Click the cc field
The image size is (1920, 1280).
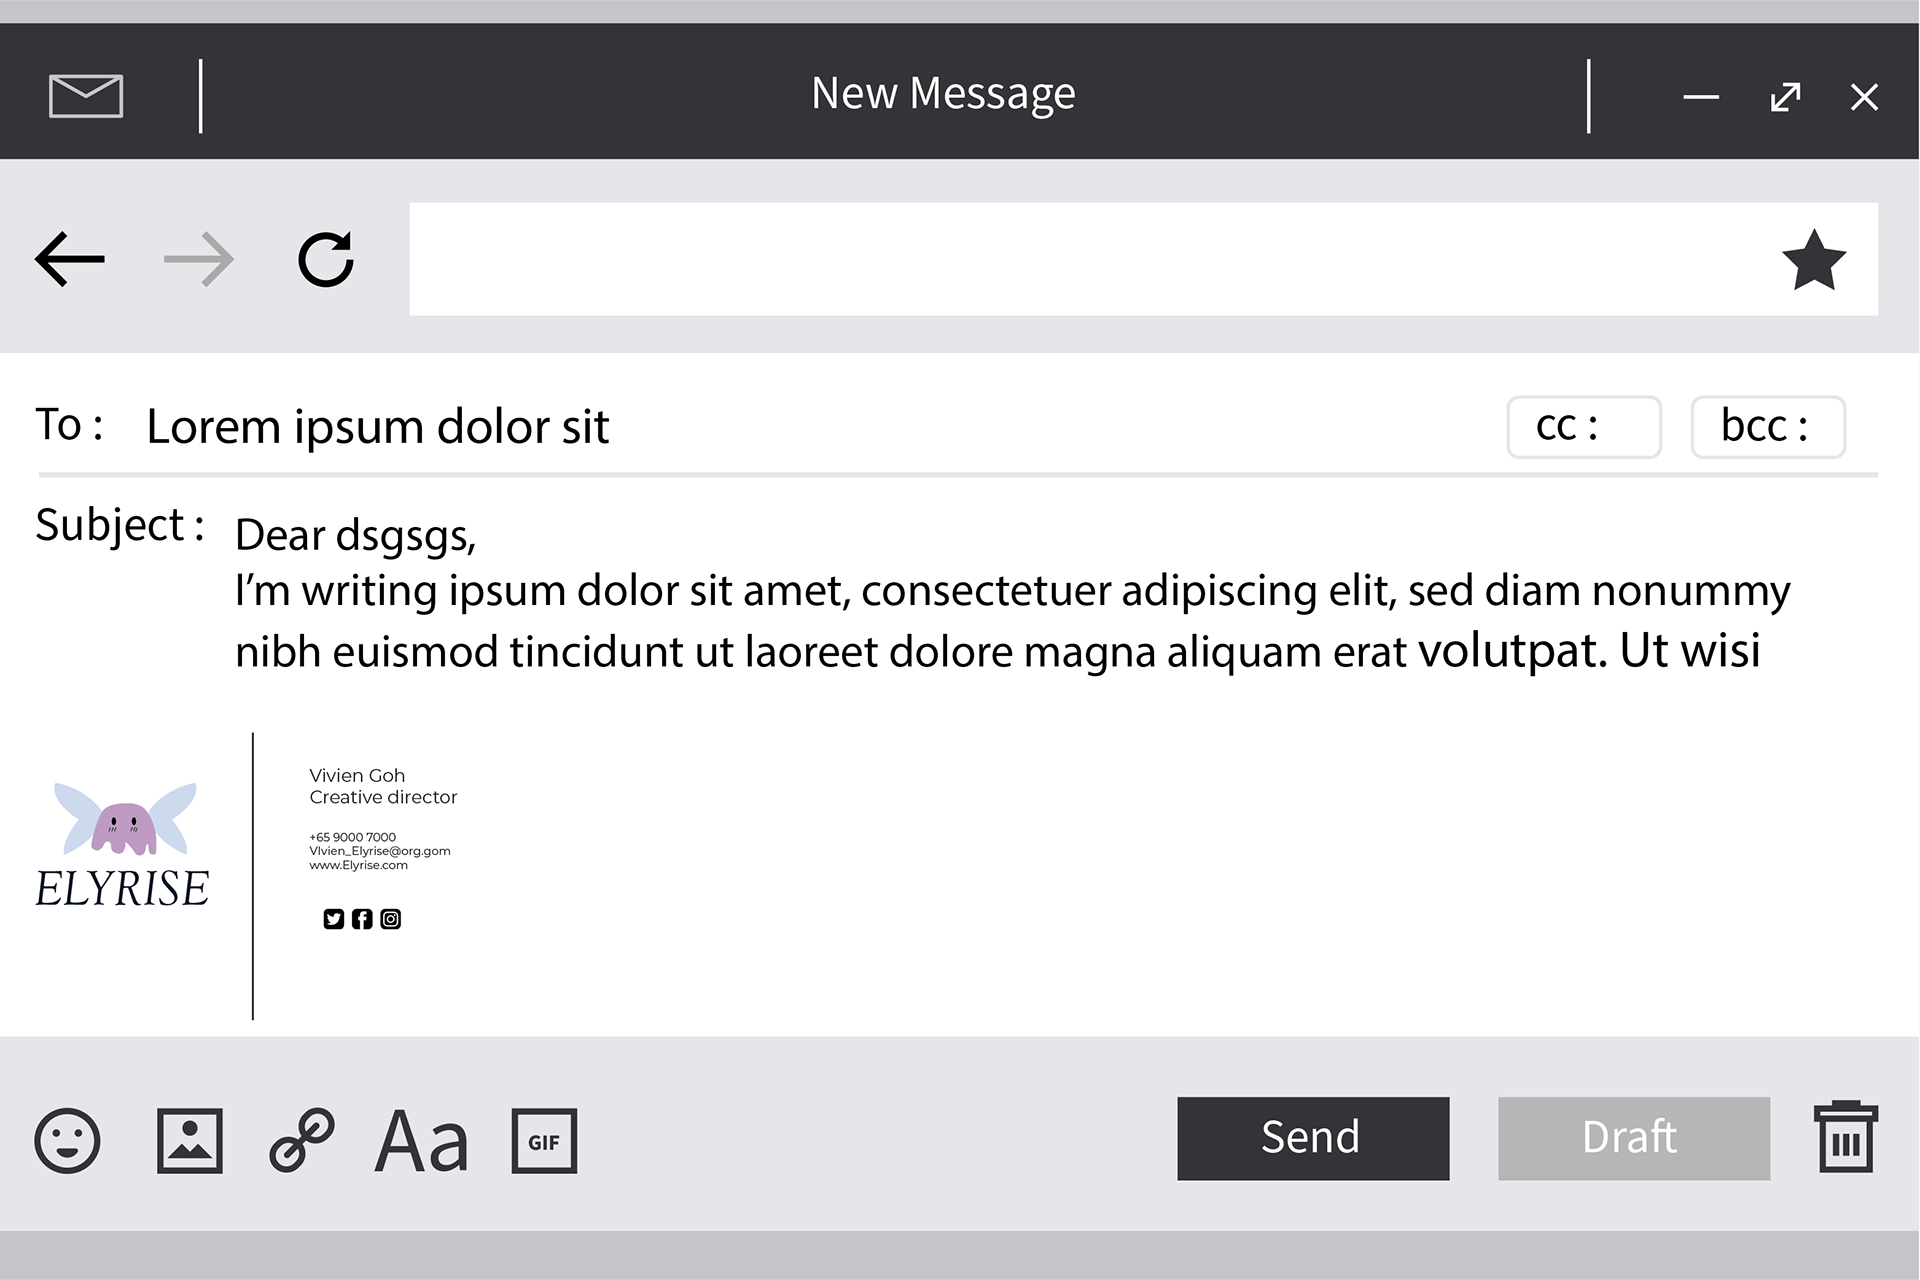pyautogui.click(x=1584, y=427)
